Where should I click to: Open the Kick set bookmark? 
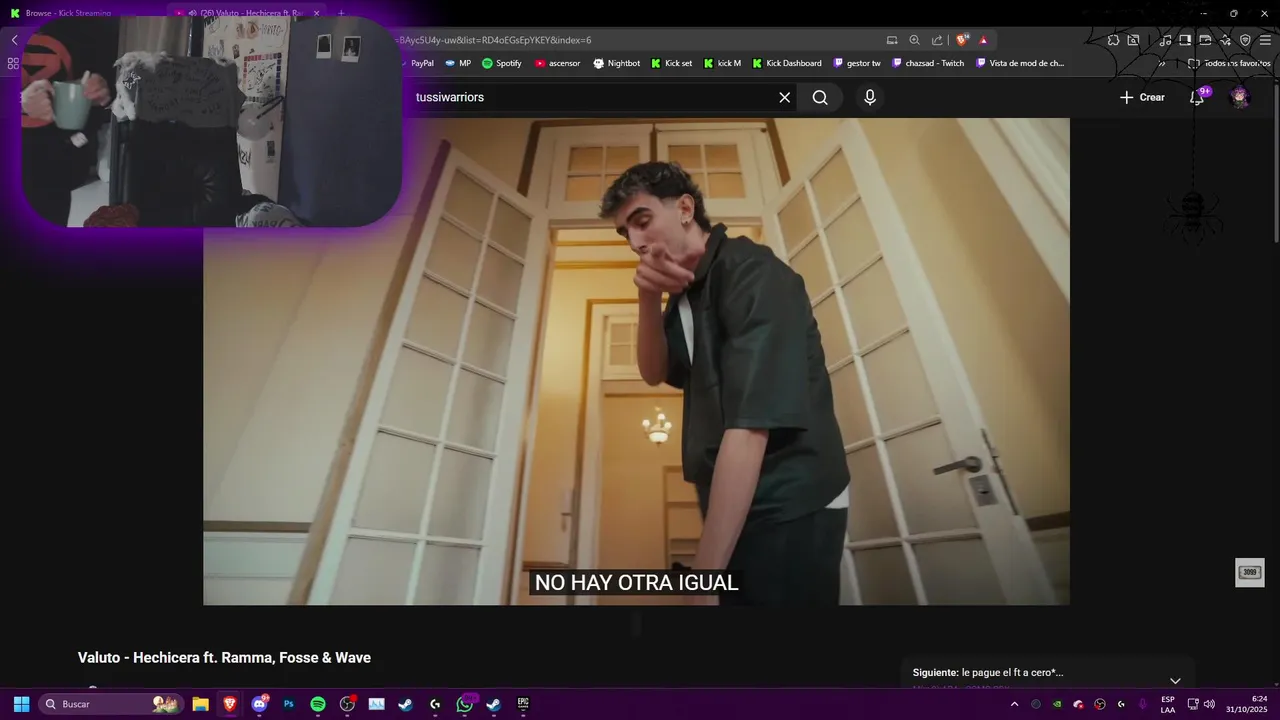(x=671, y=63)
